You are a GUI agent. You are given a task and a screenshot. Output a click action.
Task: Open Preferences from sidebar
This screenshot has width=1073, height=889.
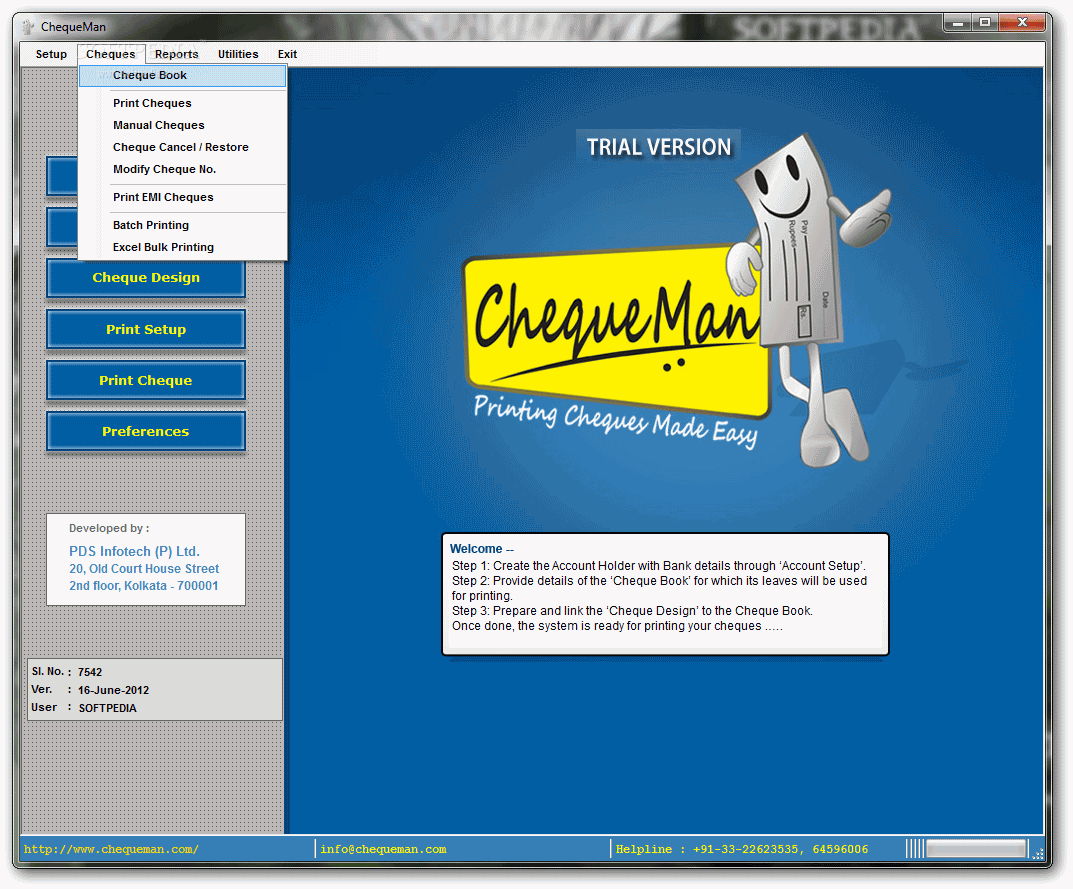[x=146, y=432]
